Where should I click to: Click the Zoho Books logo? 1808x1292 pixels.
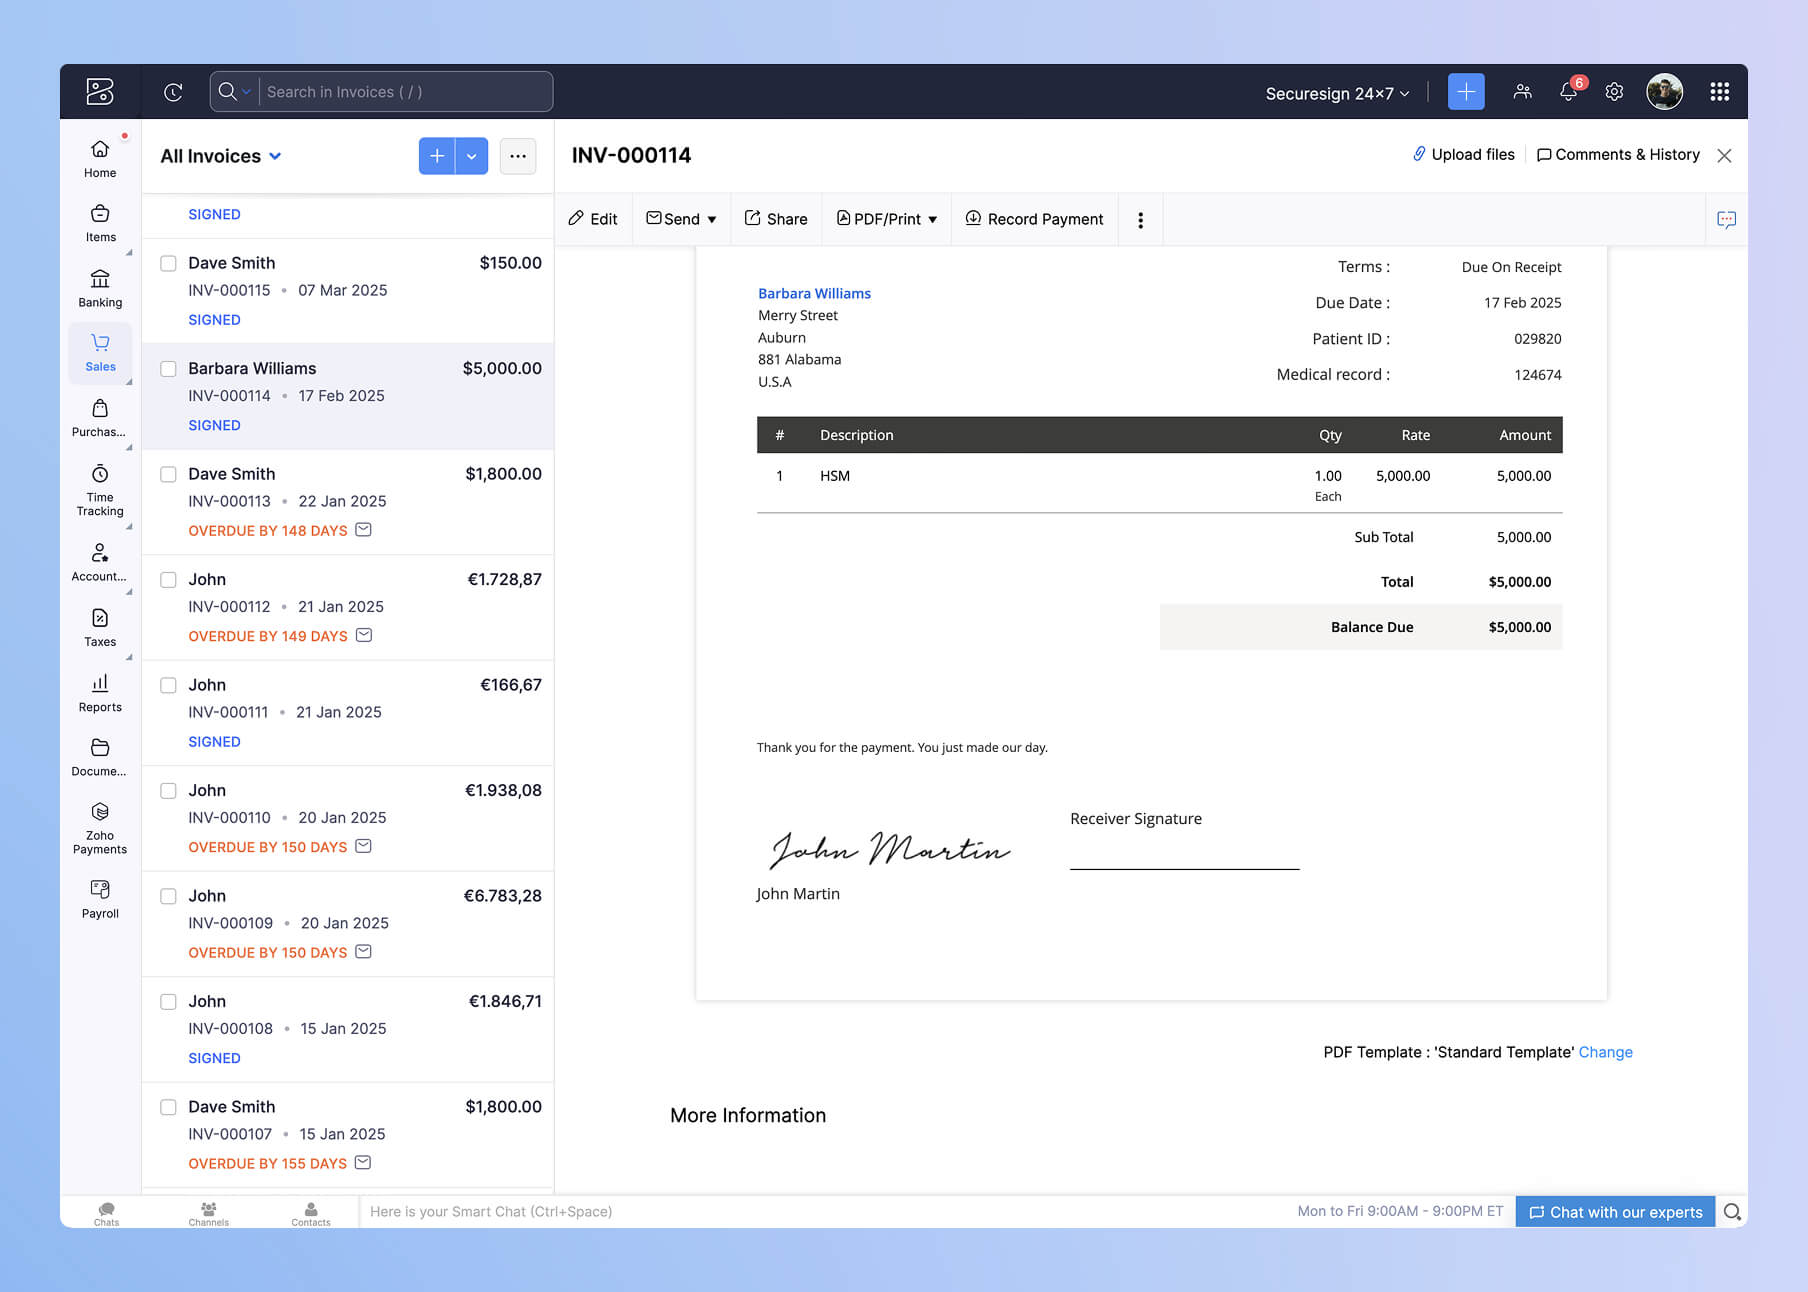click(100, 92)
